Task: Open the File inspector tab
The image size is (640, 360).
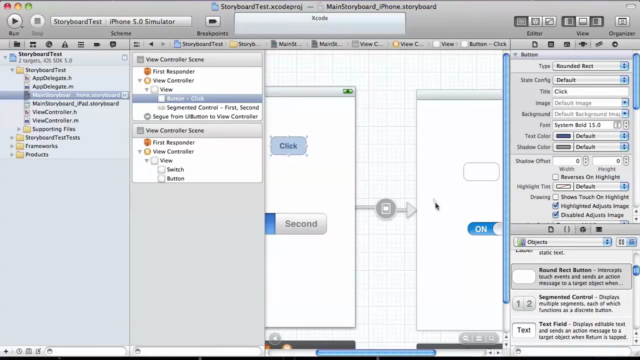Action: pos(535,44)
